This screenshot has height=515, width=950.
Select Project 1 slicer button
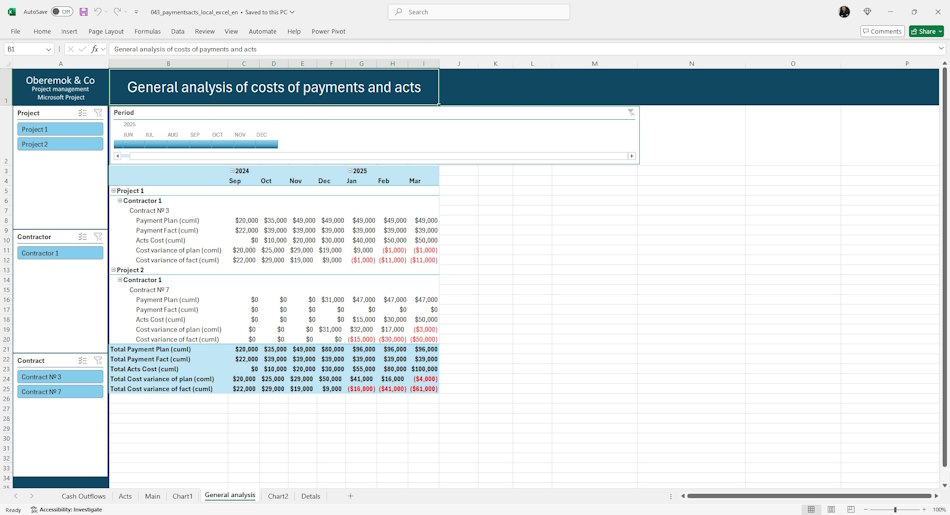60,129
